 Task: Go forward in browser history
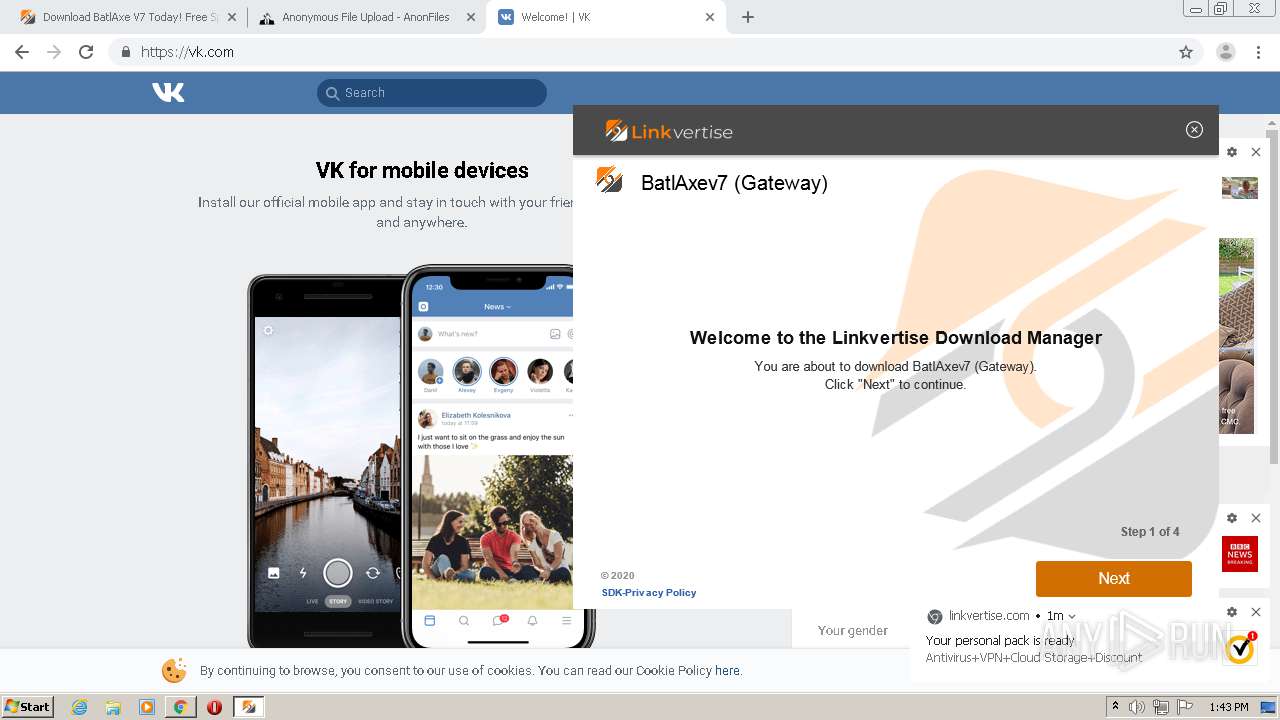54,52
